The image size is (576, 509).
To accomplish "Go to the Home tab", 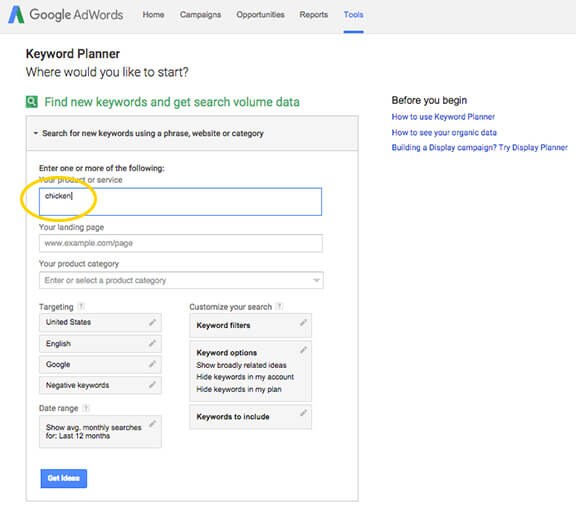I will pos(153,15).
